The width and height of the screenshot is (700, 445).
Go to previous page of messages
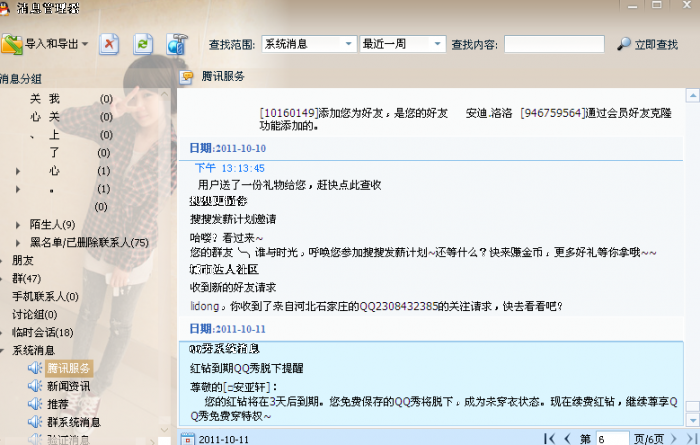point(567,439)
